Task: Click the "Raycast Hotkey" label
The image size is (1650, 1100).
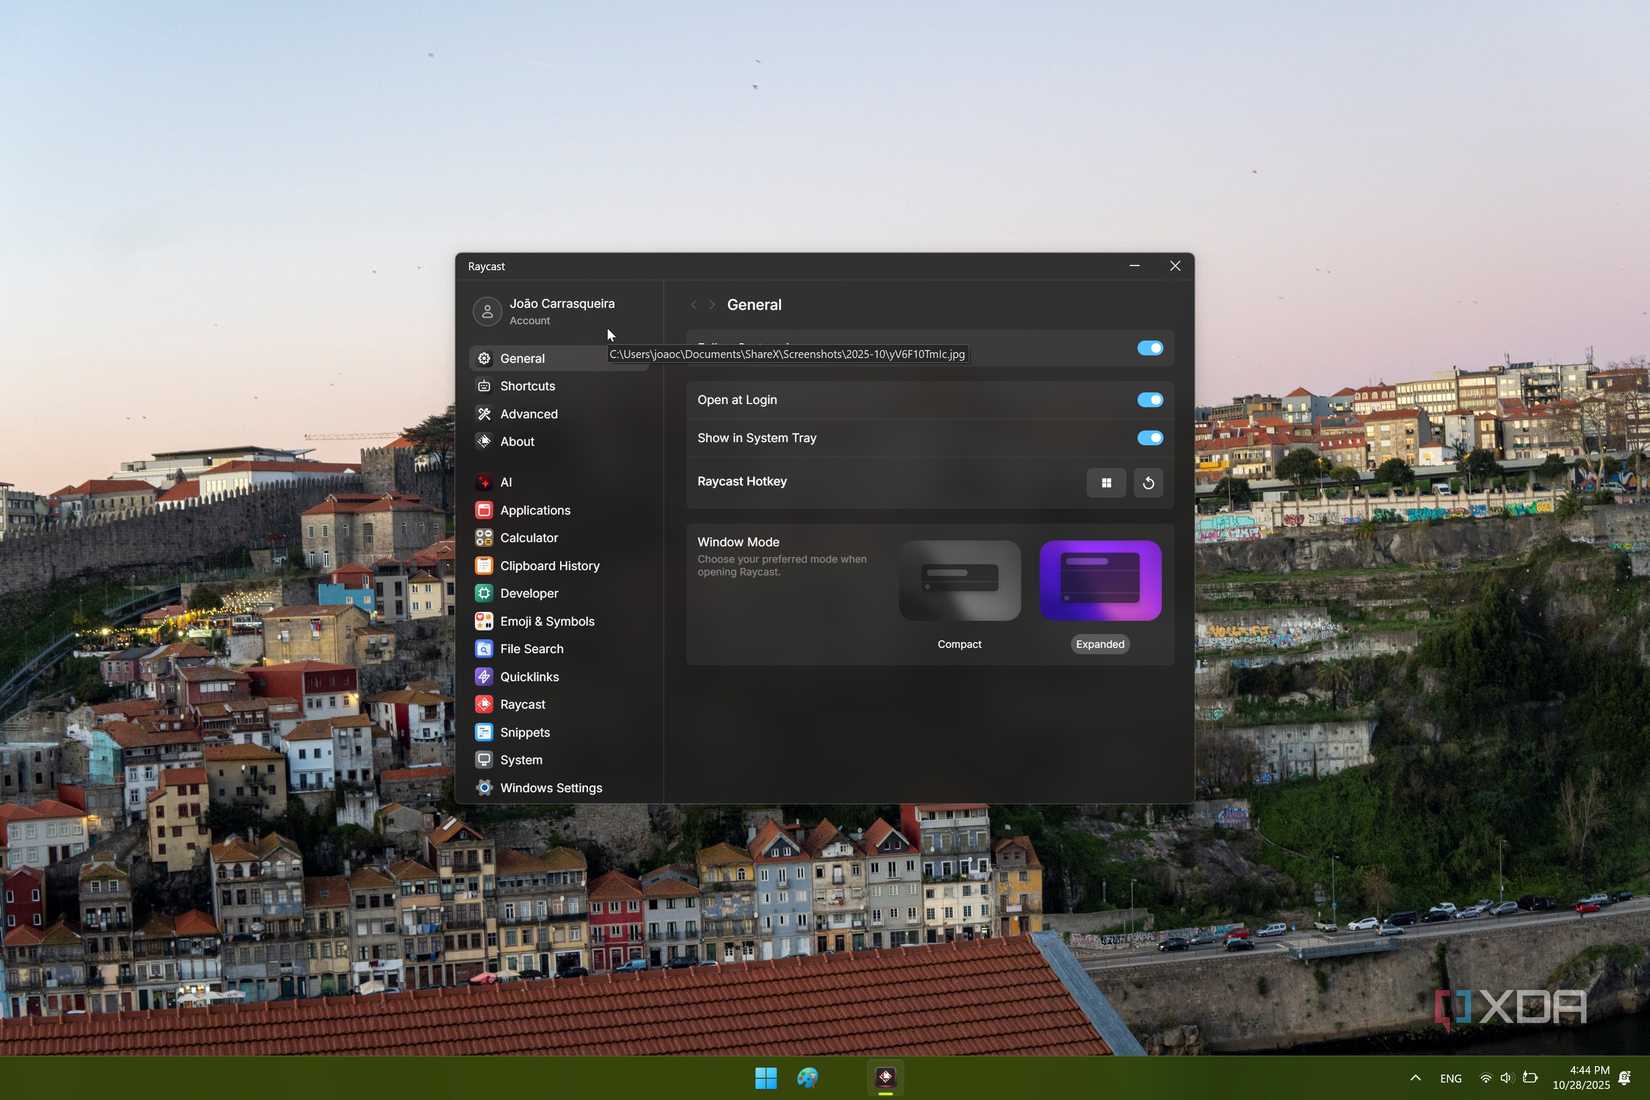Action: point(742,481)
